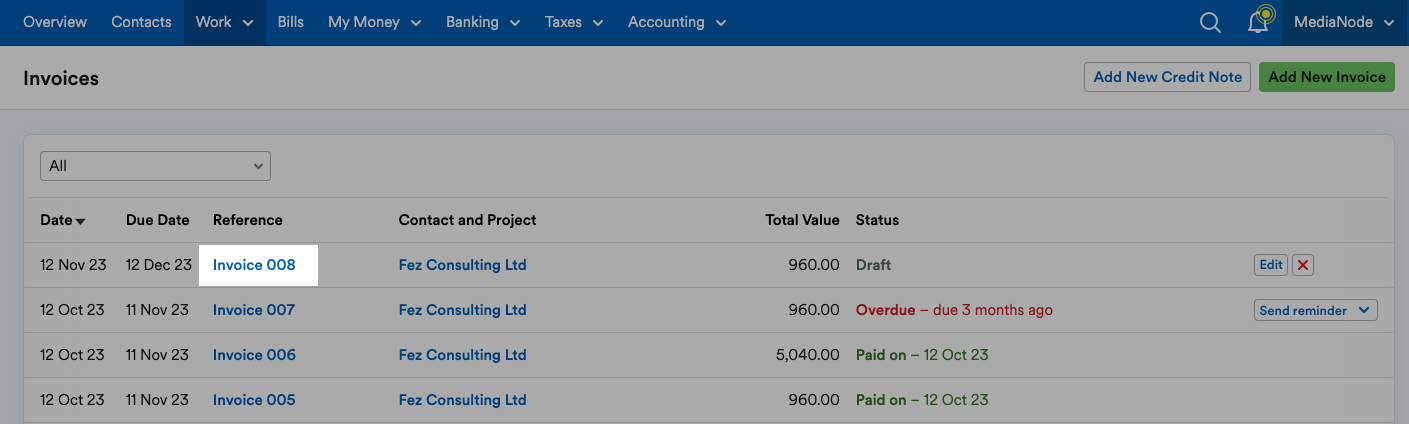
Task: Click the Invoices page heading
Action: (x=61, y=78)
